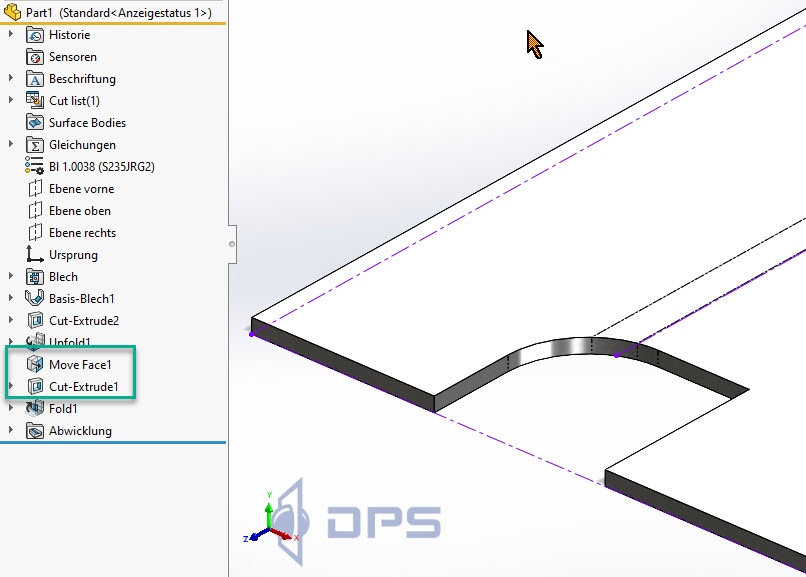
Task: Select the Fold1 label
Action: point(63,408)
